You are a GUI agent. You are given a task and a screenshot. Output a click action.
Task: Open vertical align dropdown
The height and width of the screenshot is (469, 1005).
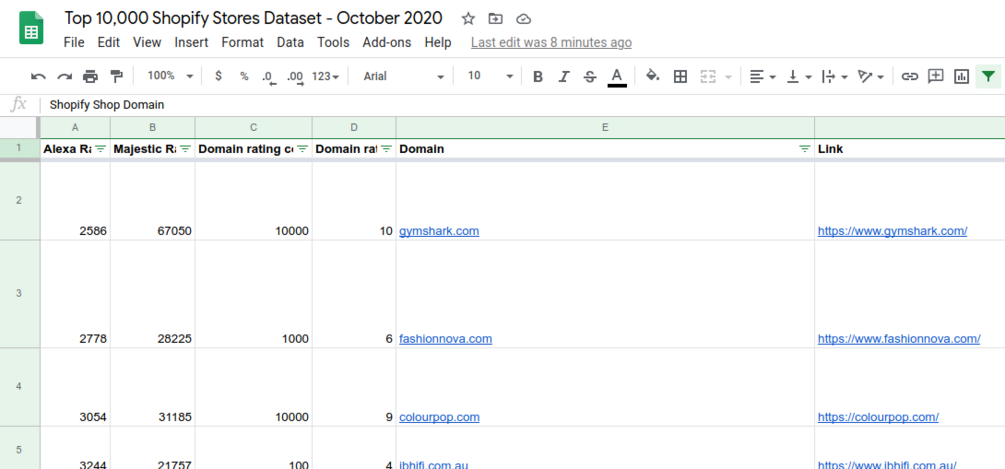(799, 77)
